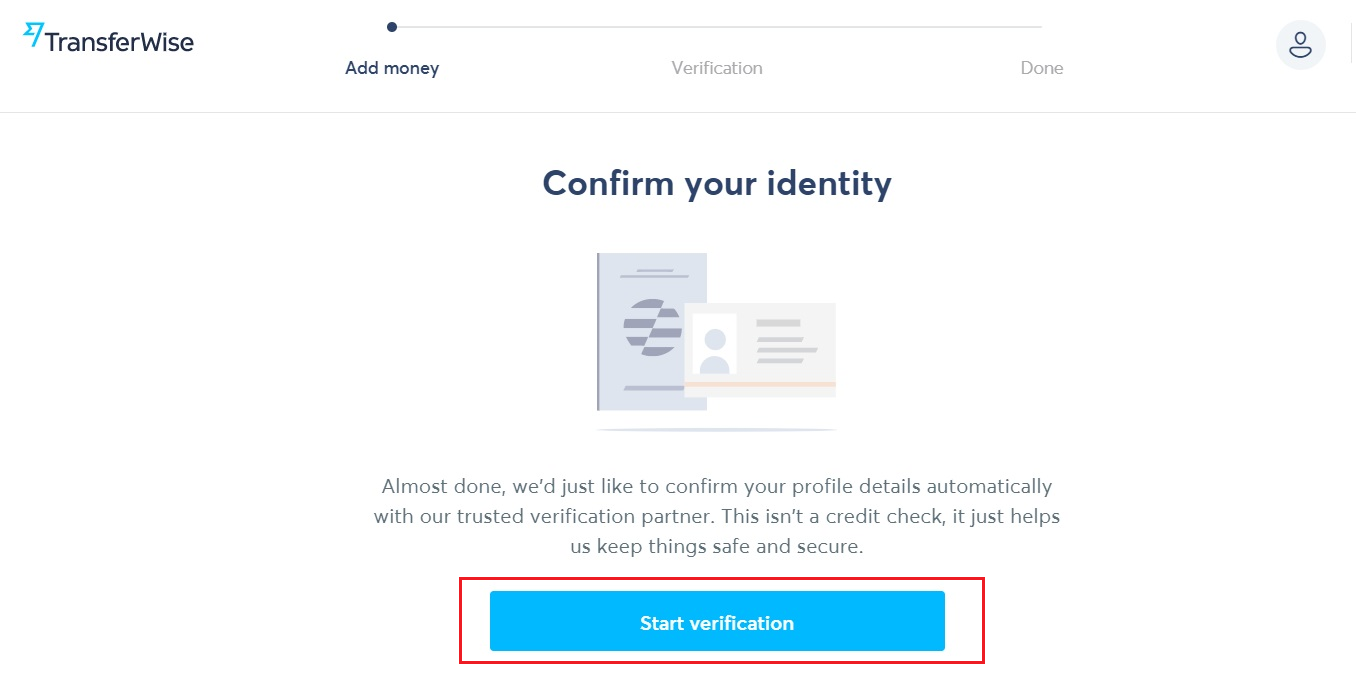Image resolution: width=1356 pixels, height=676 pixels.
Task: Select the profile avatar in the top-right corner
Action: 1300,45
